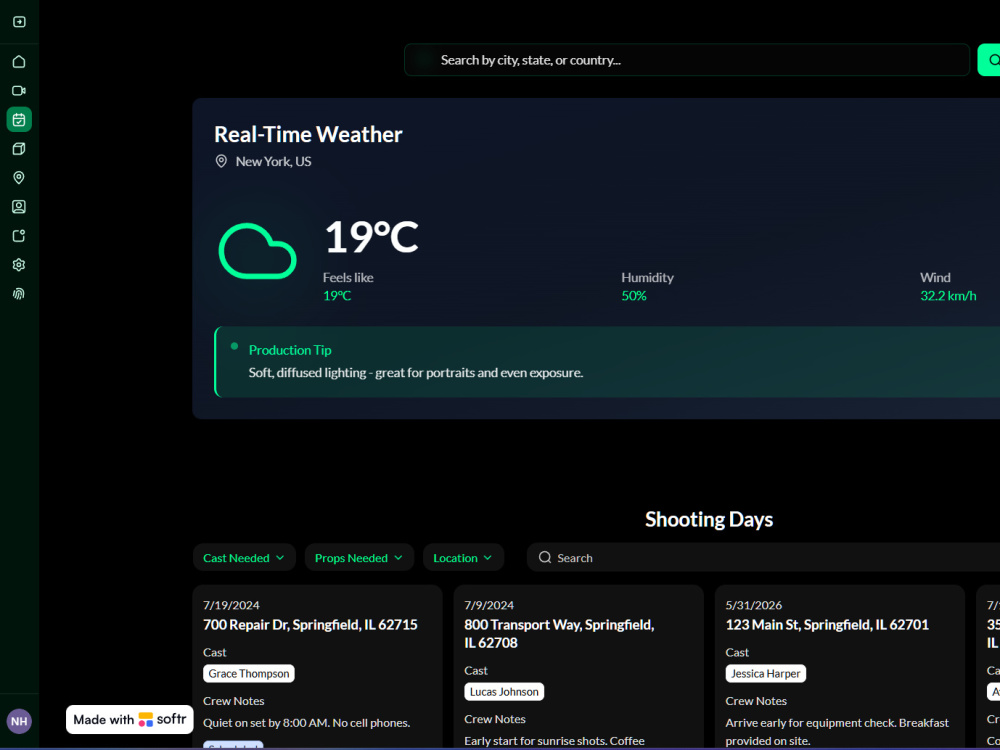This screenshot has width=1000, height=750.
Task: Click the Production Tip heading
Action: pyautogui.click(x=290, y=350)
